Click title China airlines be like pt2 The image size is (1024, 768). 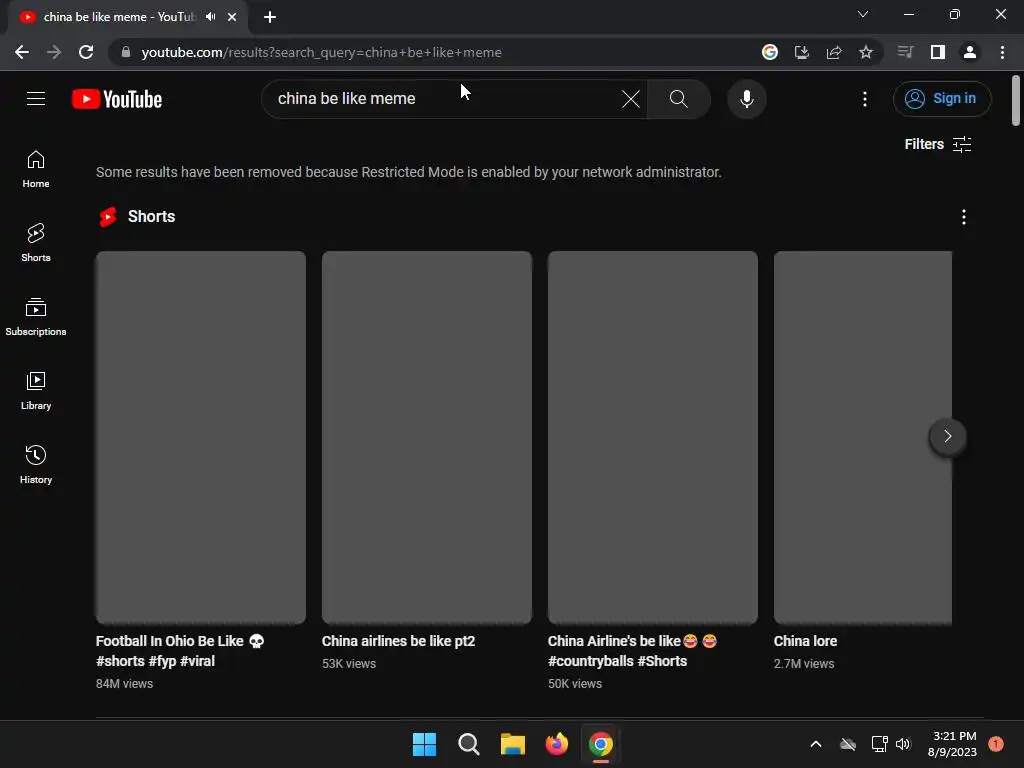tap(398, 641)
